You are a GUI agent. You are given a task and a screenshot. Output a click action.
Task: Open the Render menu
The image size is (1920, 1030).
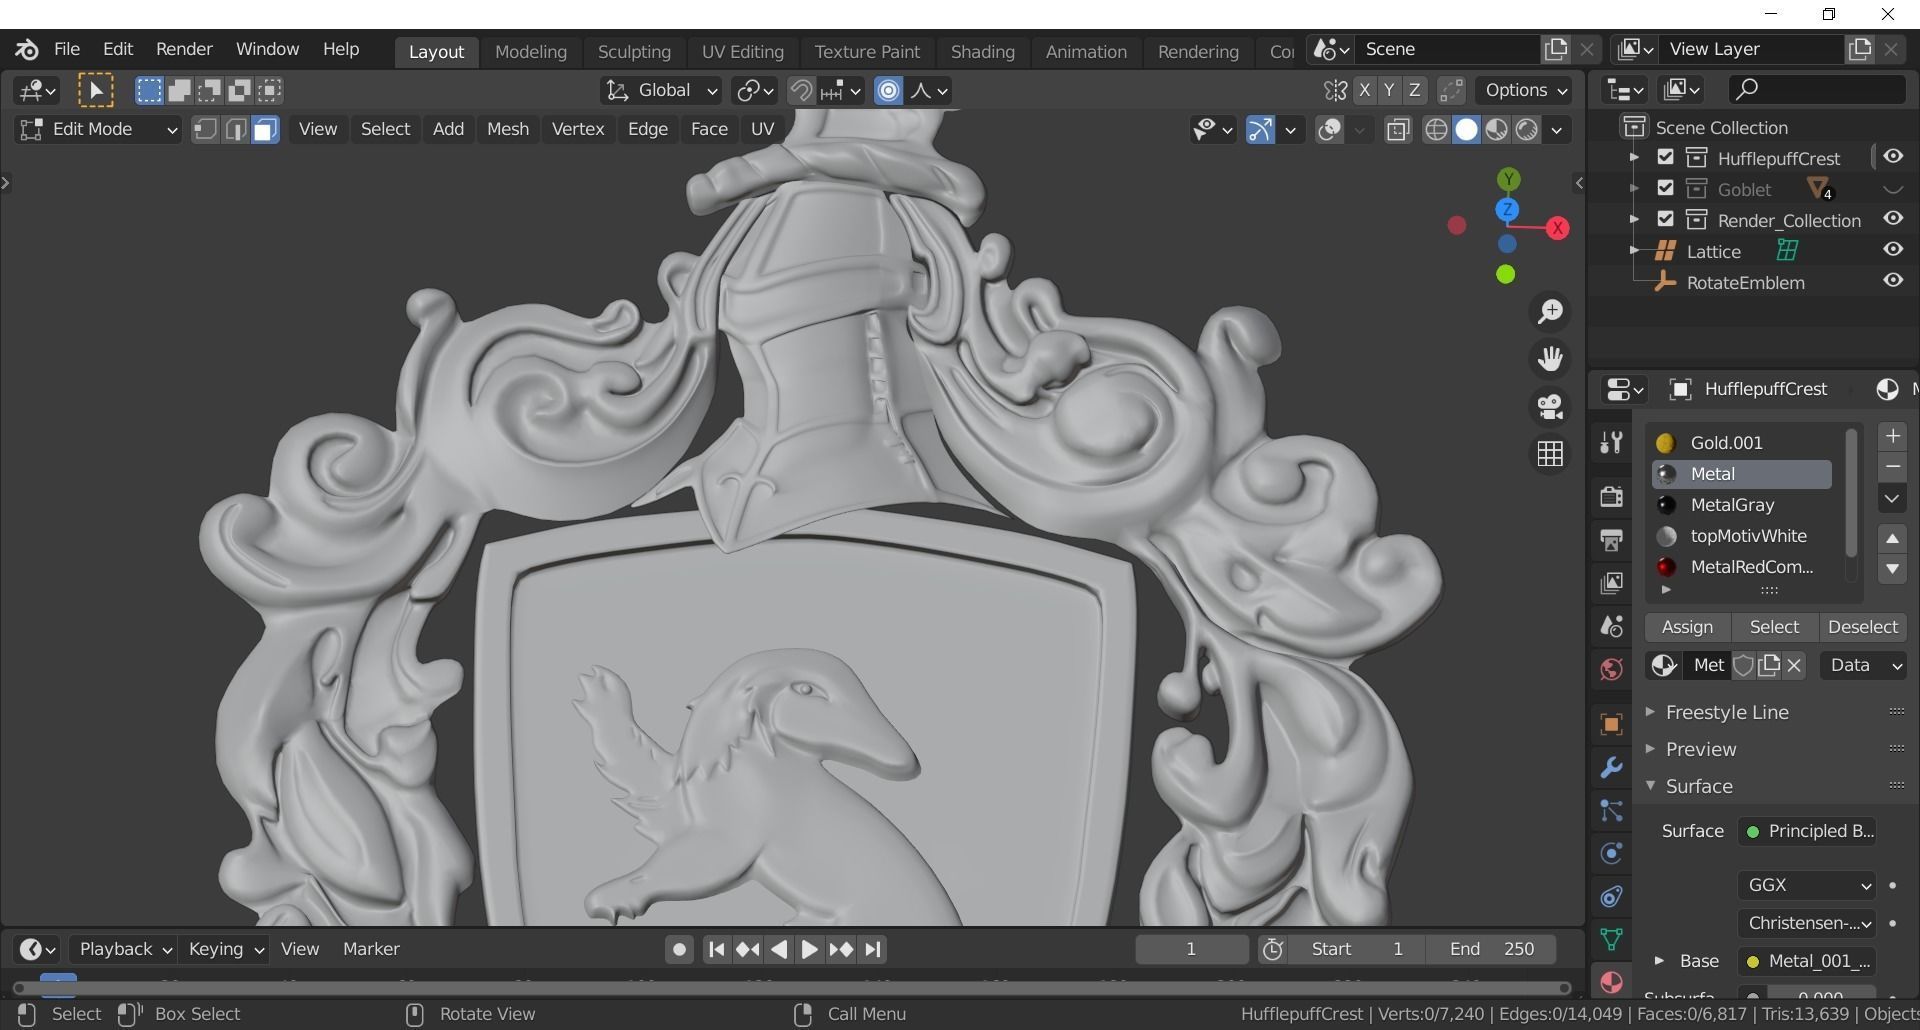184,49
